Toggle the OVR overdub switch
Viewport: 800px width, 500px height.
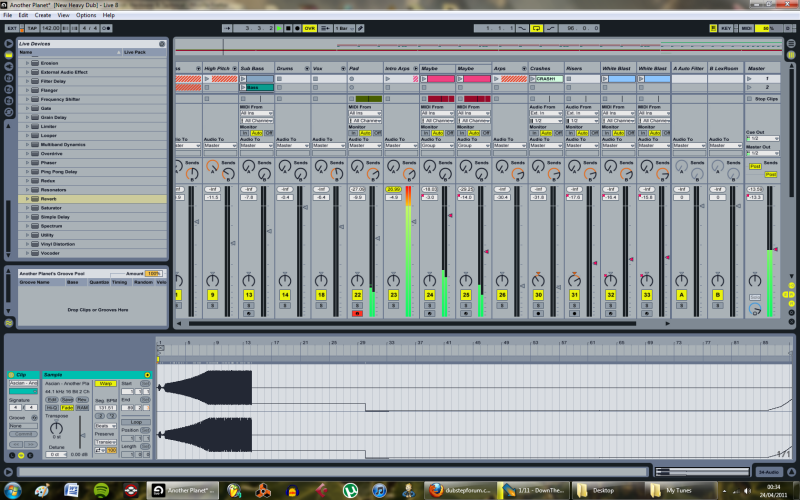310,29
